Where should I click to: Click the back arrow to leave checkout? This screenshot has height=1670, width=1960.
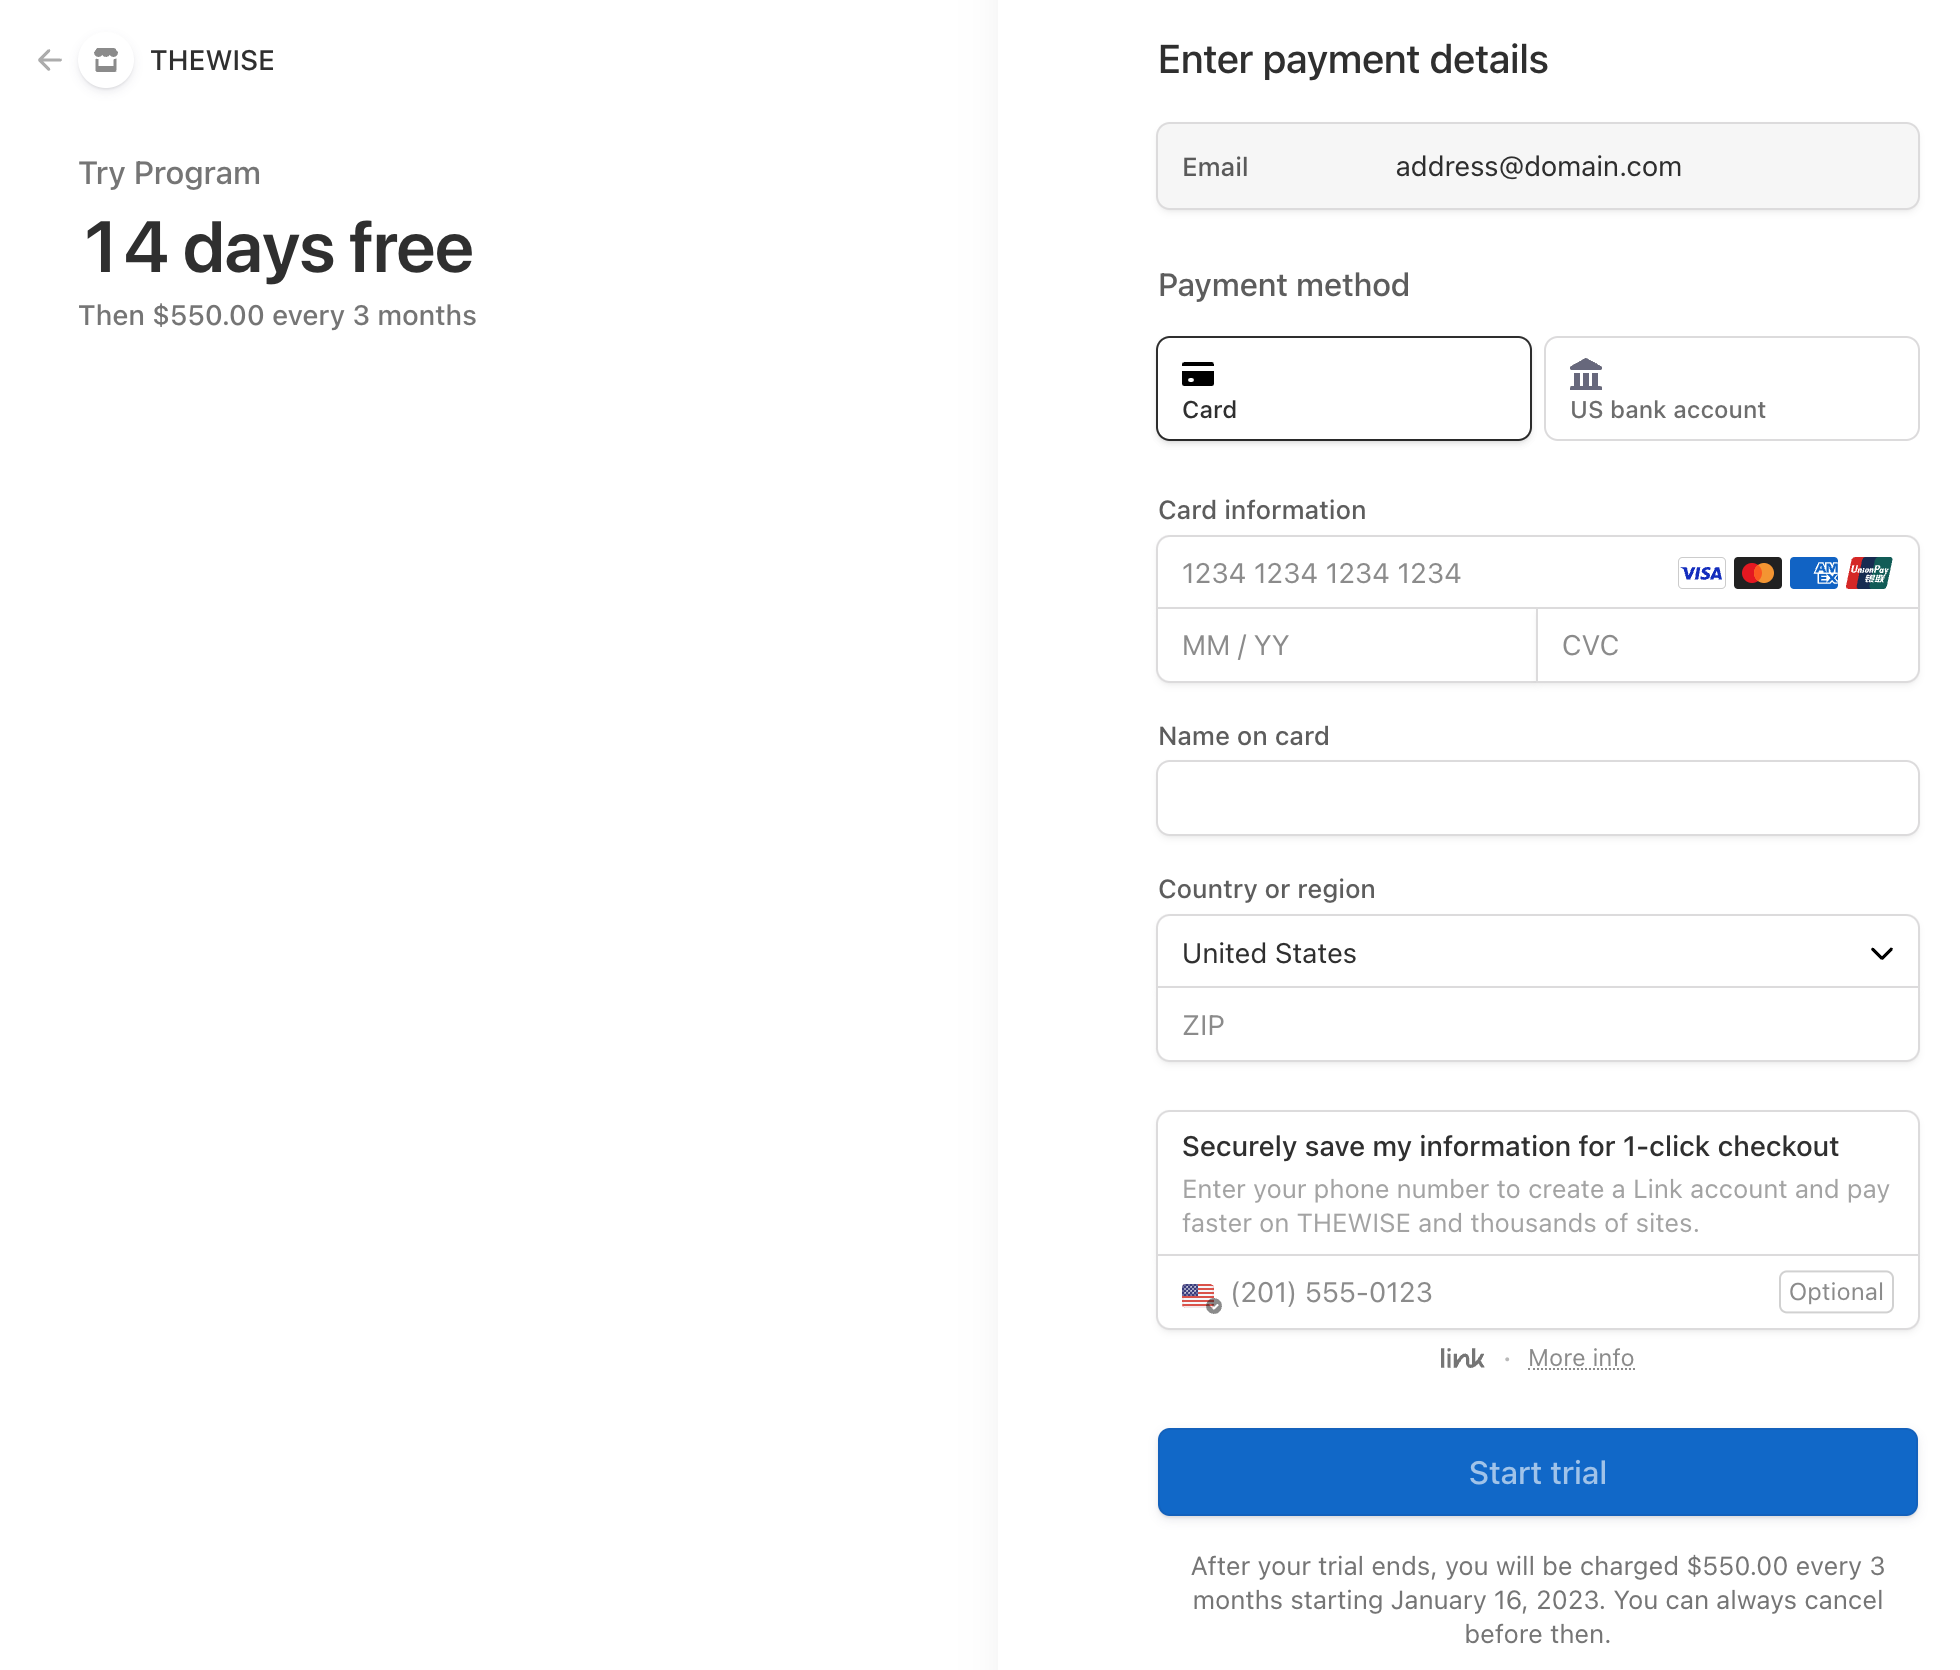[48, 60]
